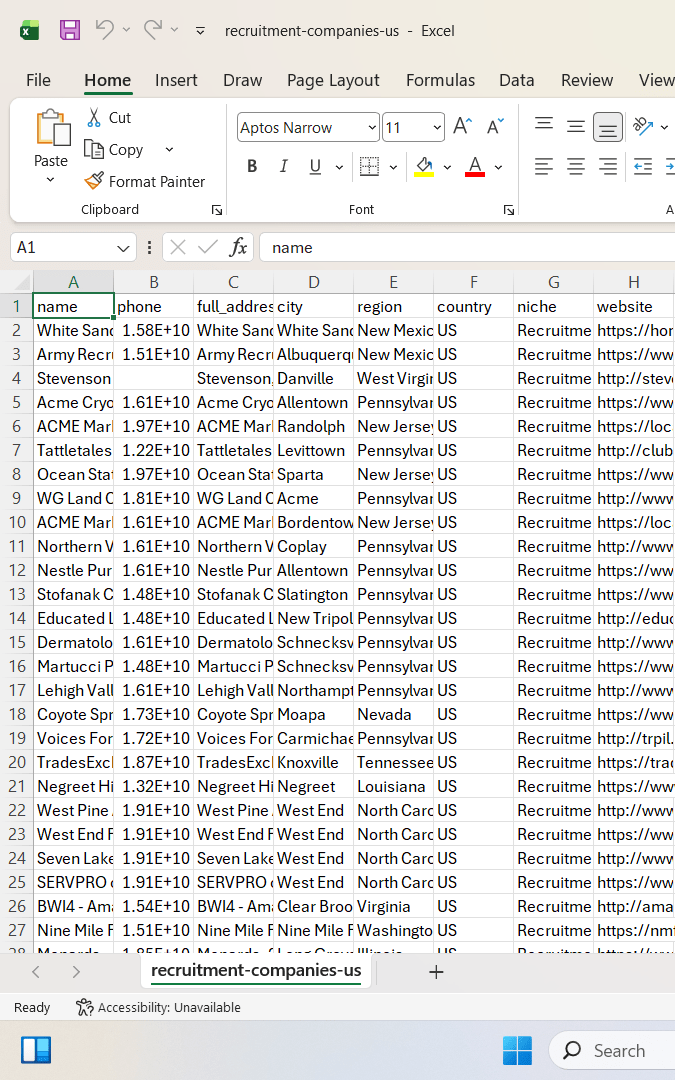Expand the Paste options arrow
The image size is (675, 1080).
tap(50, 180)
